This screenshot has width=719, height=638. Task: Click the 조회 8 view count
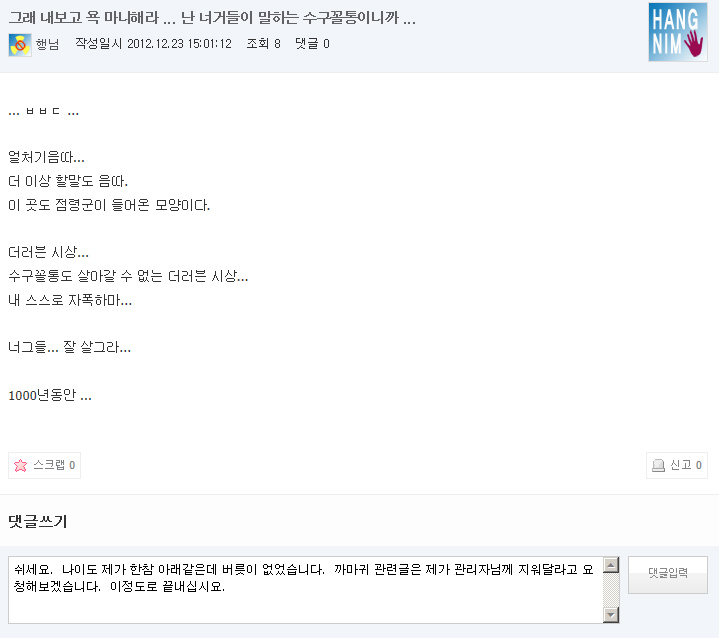point(264,44)
